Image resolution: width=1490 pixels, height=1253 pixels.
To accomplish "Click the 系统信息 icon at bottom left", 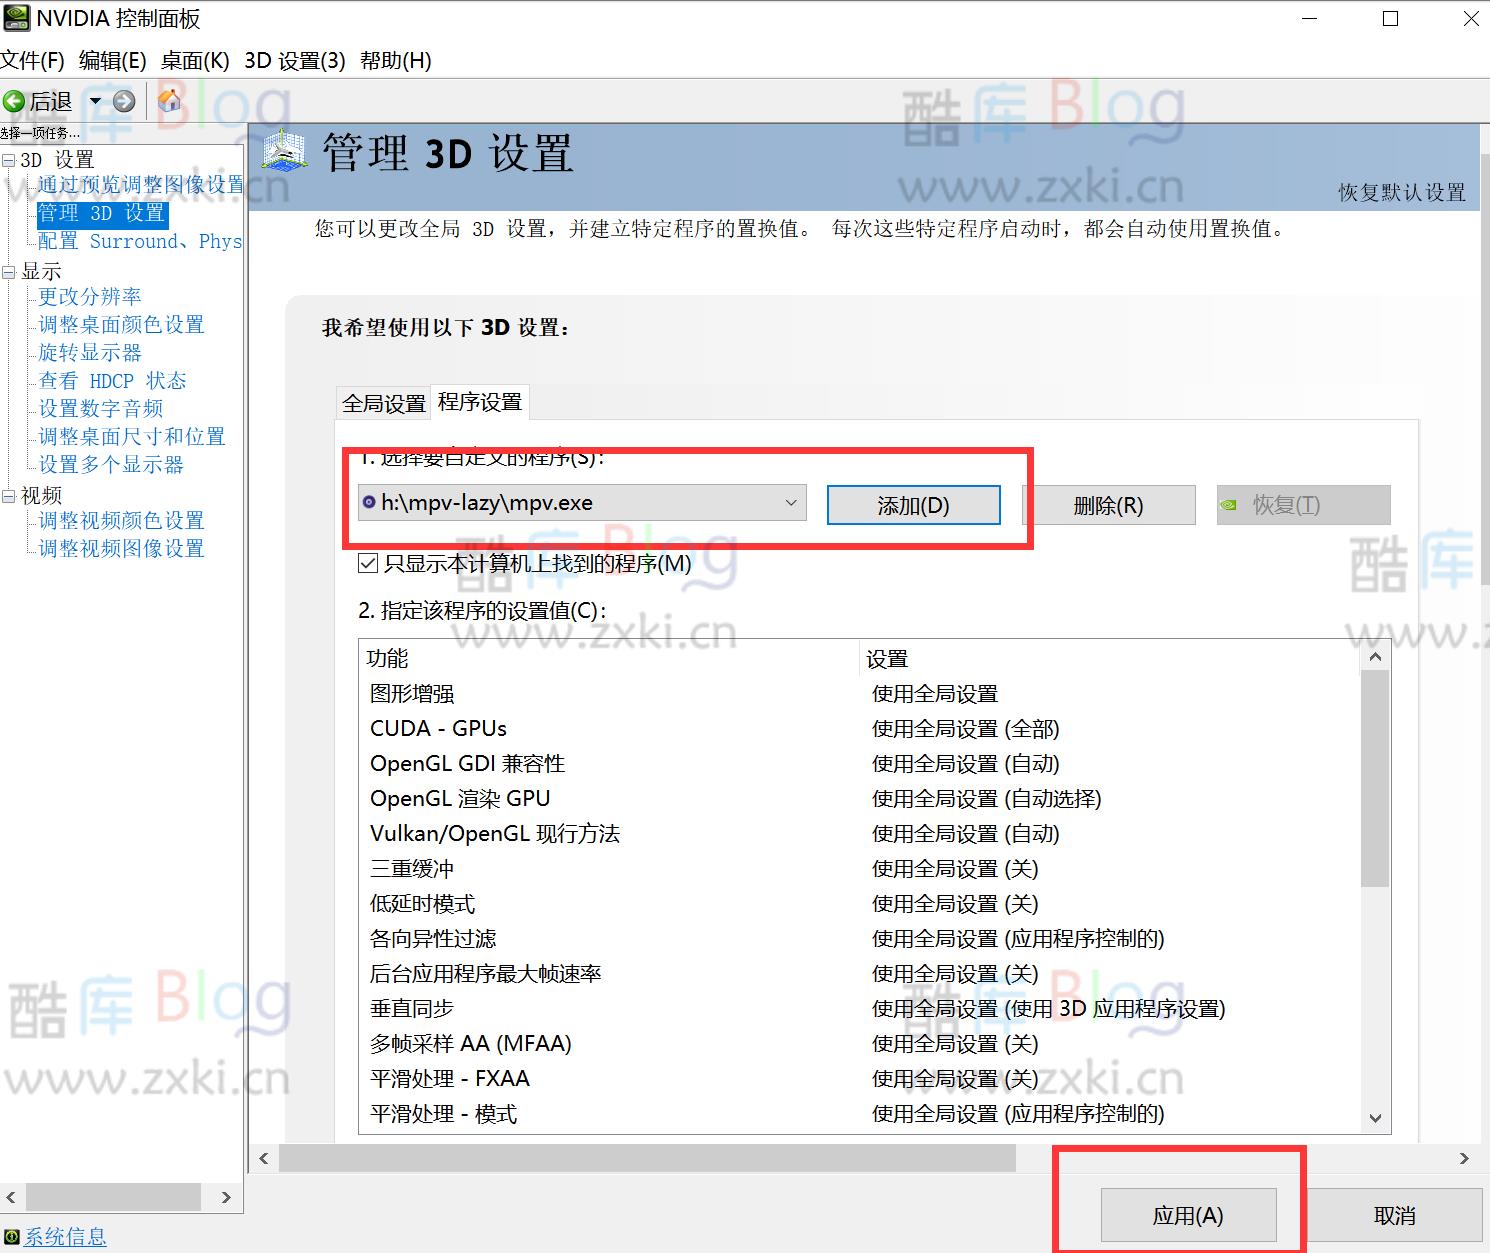I will (x=12, y=1236).
